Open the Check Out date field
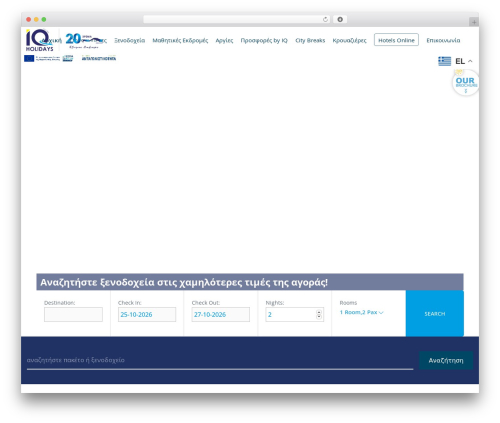Screen dimensions: 500x423 220,314
